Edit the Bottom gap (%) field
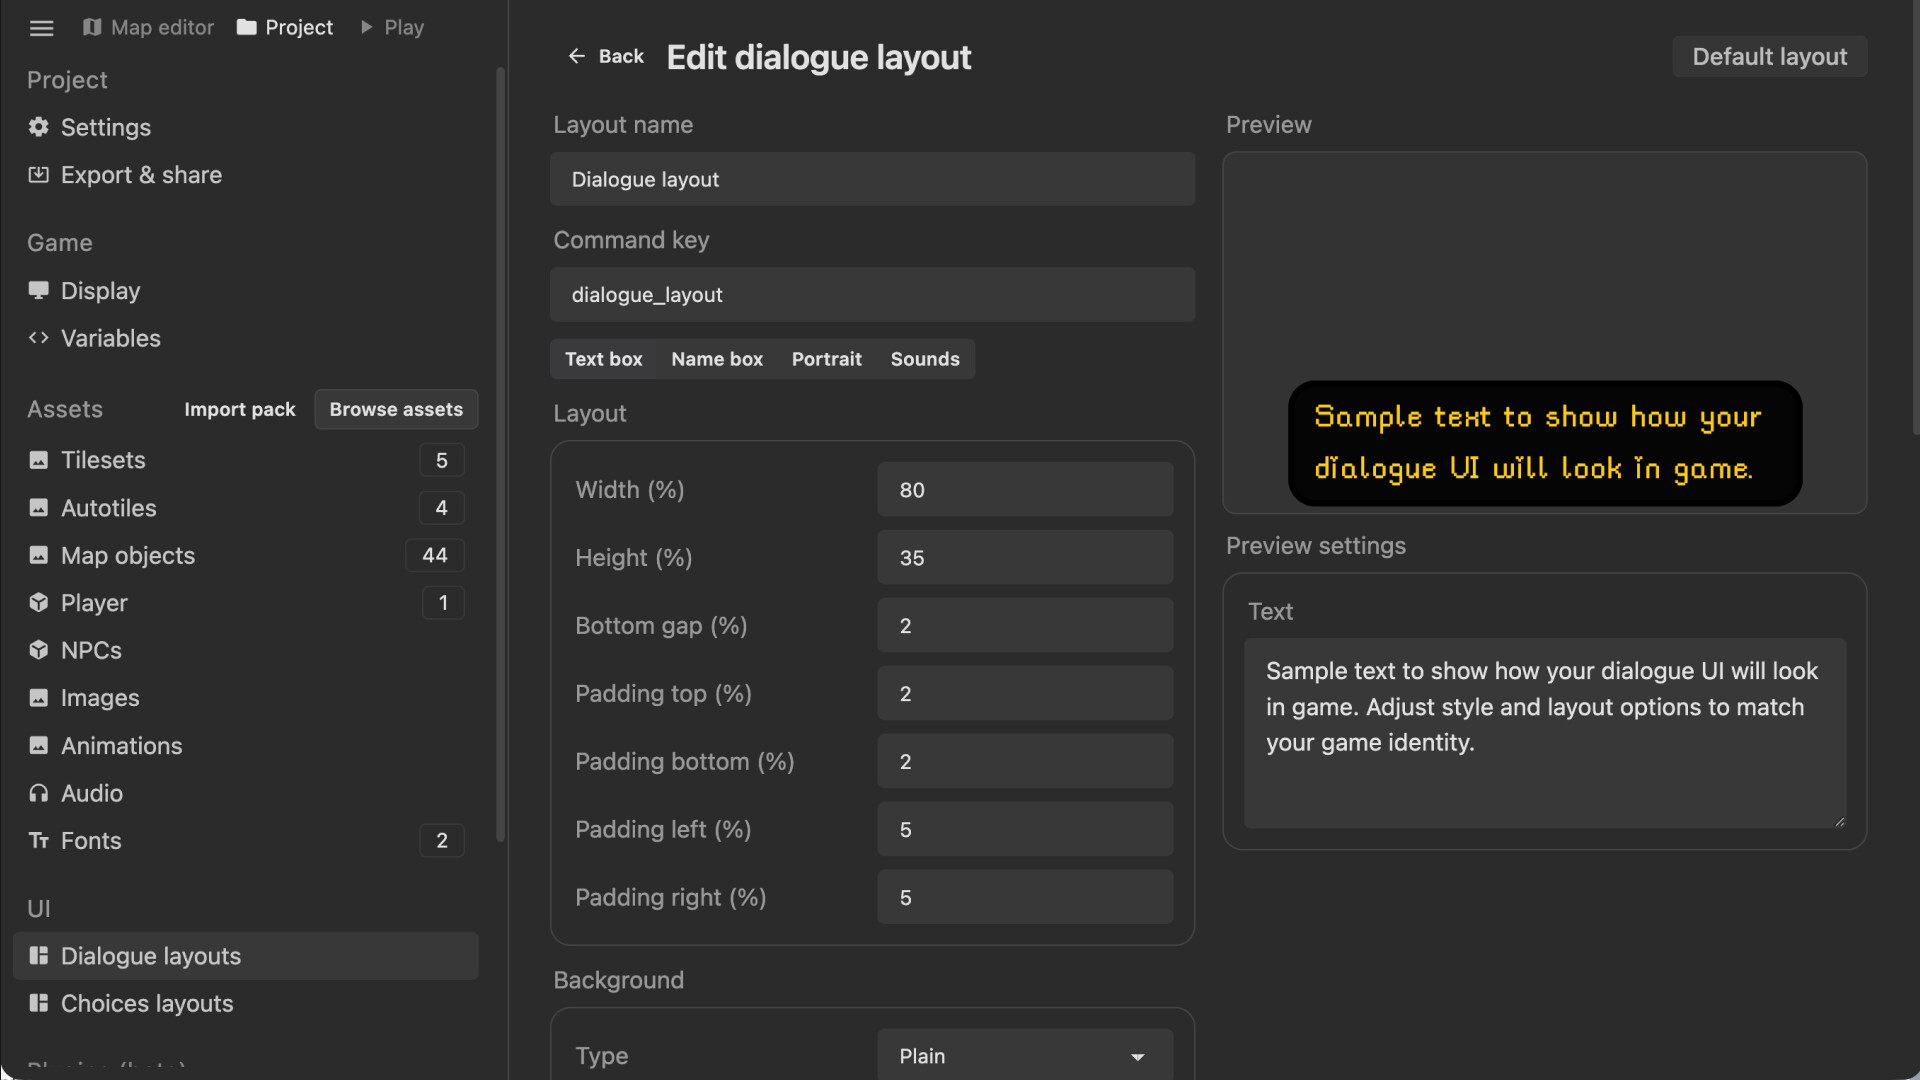This screenshot has height=1080, width=1920. [x=1025, y=626]
